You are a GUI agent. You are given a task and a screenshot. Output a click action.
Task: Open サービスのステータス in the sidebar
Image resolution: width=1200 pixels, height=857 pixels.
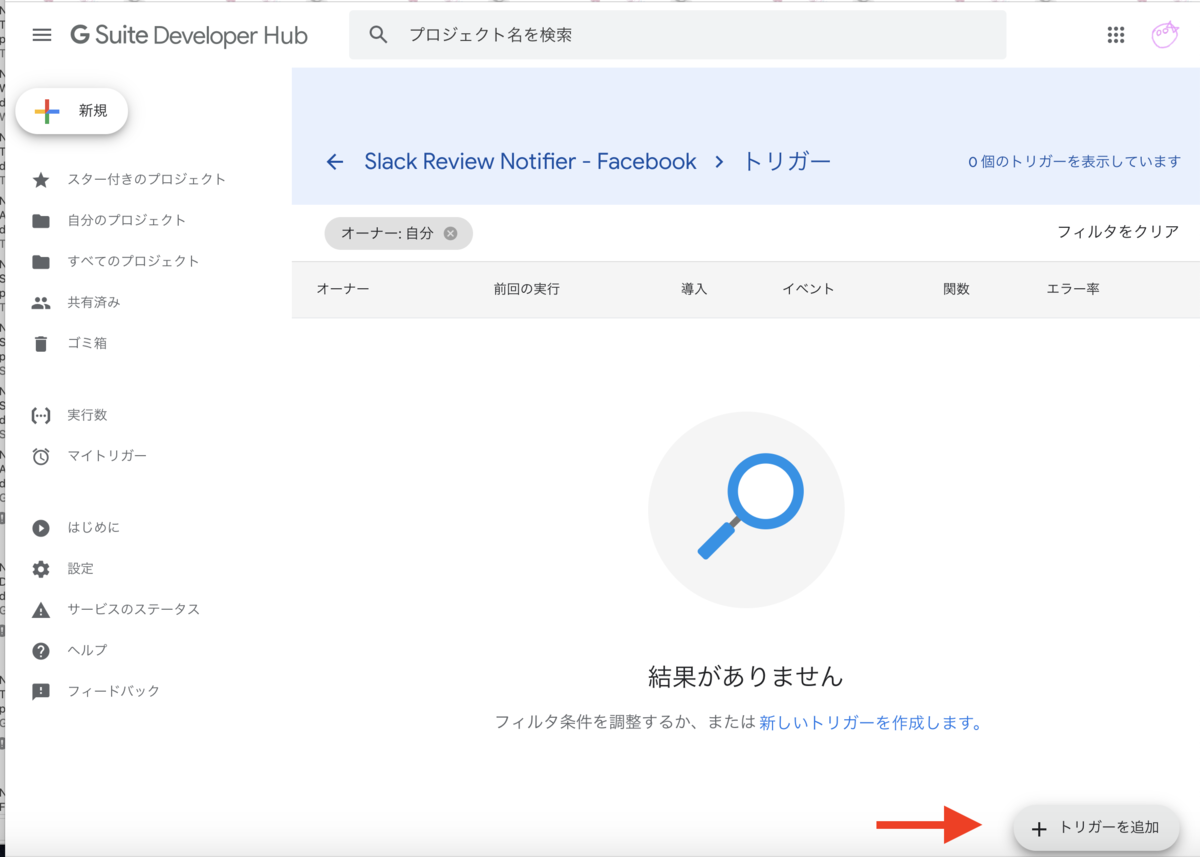134,610
